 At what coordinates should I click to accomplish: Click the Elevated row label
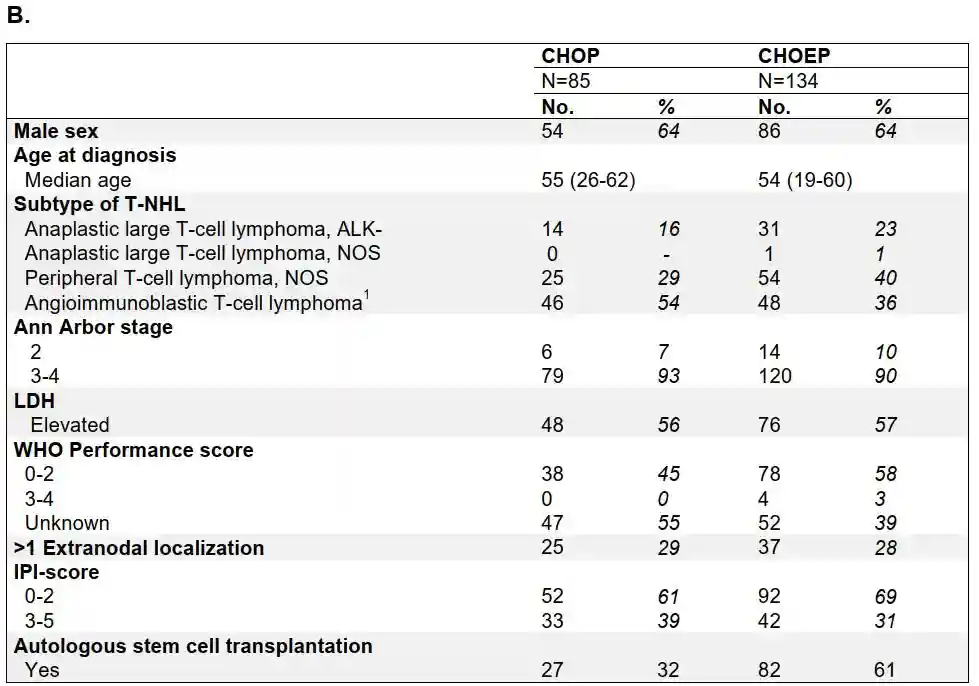(x=69, y=425)
